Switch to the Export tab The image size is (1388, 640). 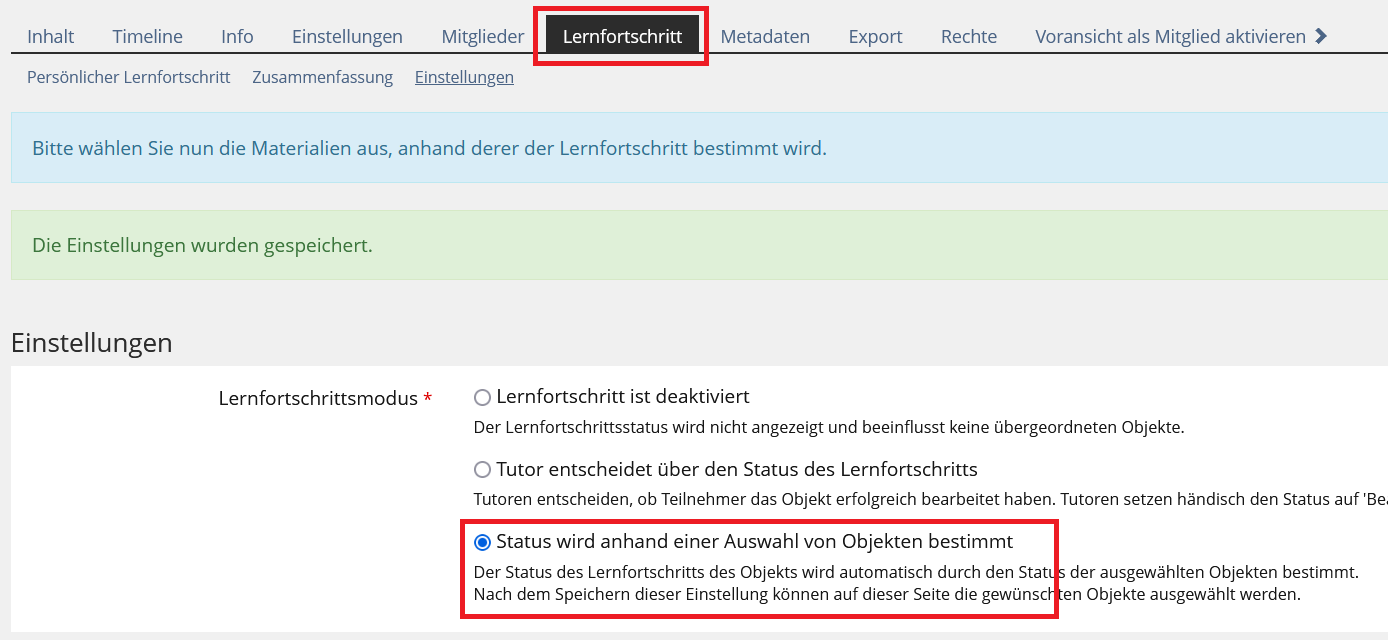(875, 37)
